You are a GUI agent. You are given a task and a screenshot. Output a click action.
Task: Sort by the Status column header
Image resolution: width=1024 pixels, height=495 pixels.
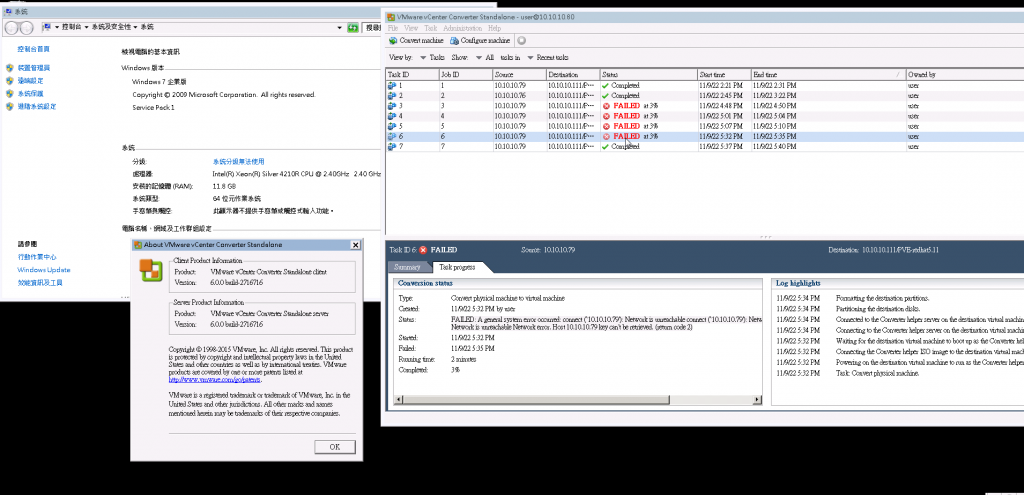click(x=648, y=75)
